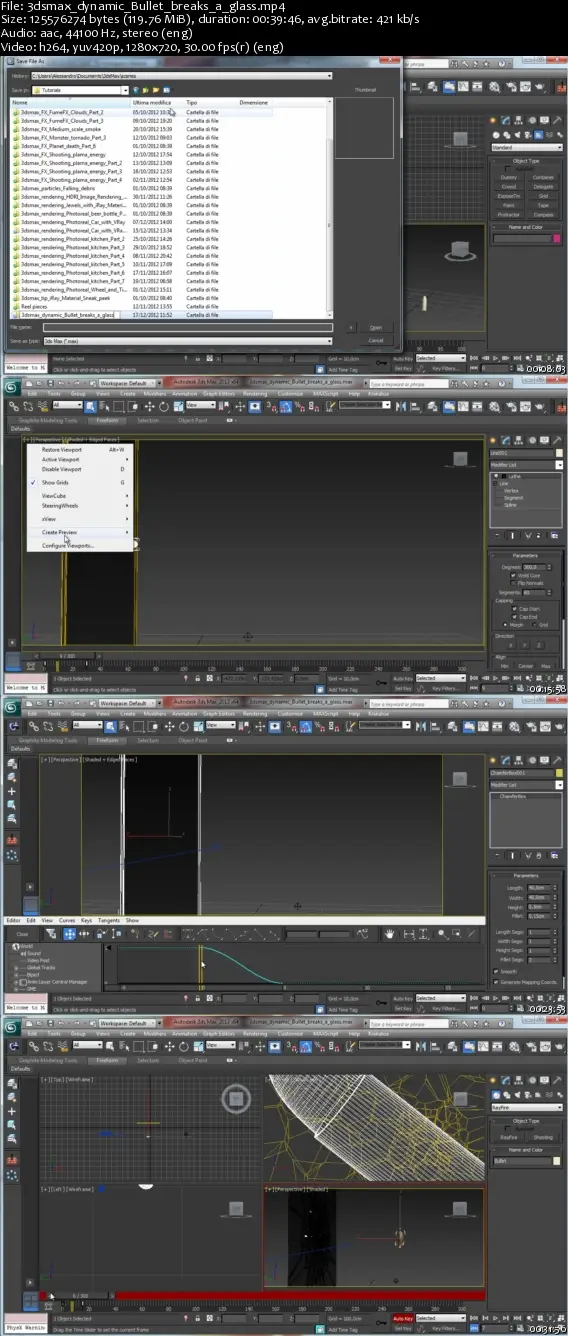The image size is (568, 1336).
Task: Click the 3ds Max application logo above the Lathe viewport
Action: point(11,387)
